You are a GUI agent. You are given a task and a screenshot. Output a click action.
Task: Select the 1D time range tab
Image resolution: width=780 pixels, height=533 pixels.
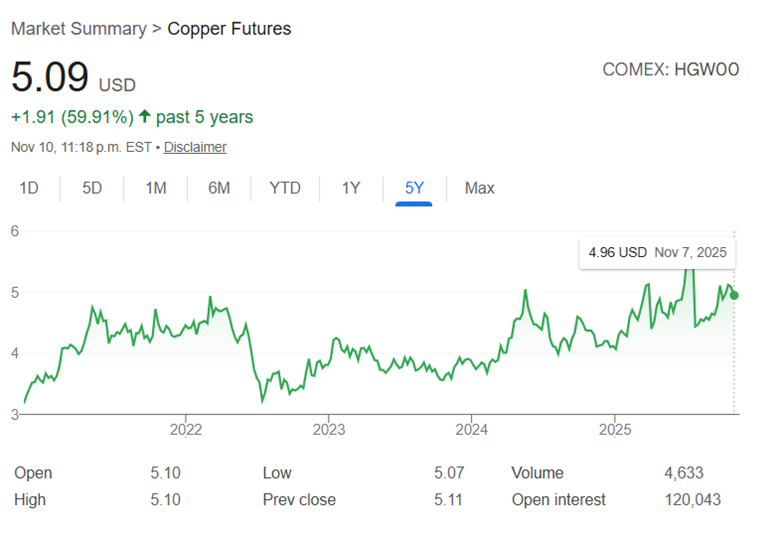29,188
